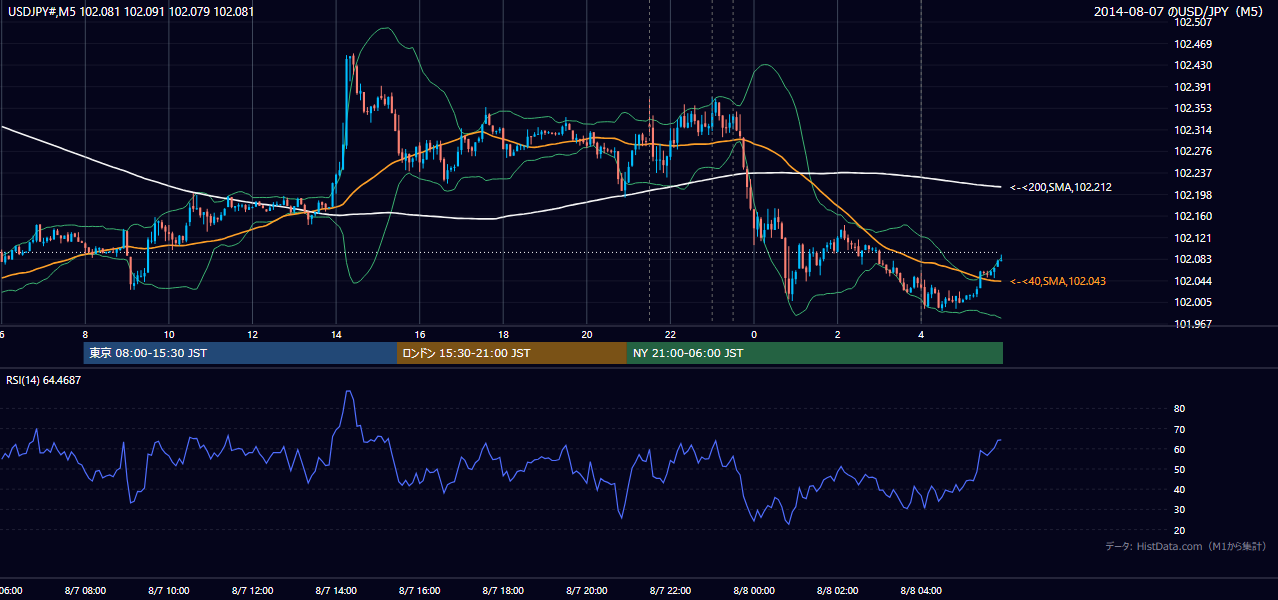This screenshot has height=600, width=1278.
Task: Select RSI scale value 50
Action: [x=1180, y=469]
